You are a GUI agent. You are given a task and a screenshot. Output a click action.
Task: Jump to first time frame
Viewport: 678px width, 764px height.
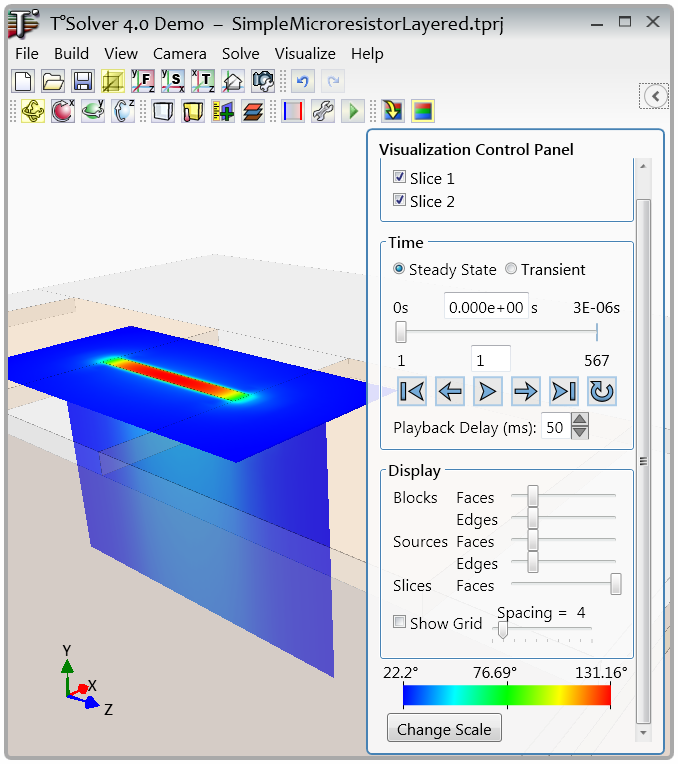point(412,391)
